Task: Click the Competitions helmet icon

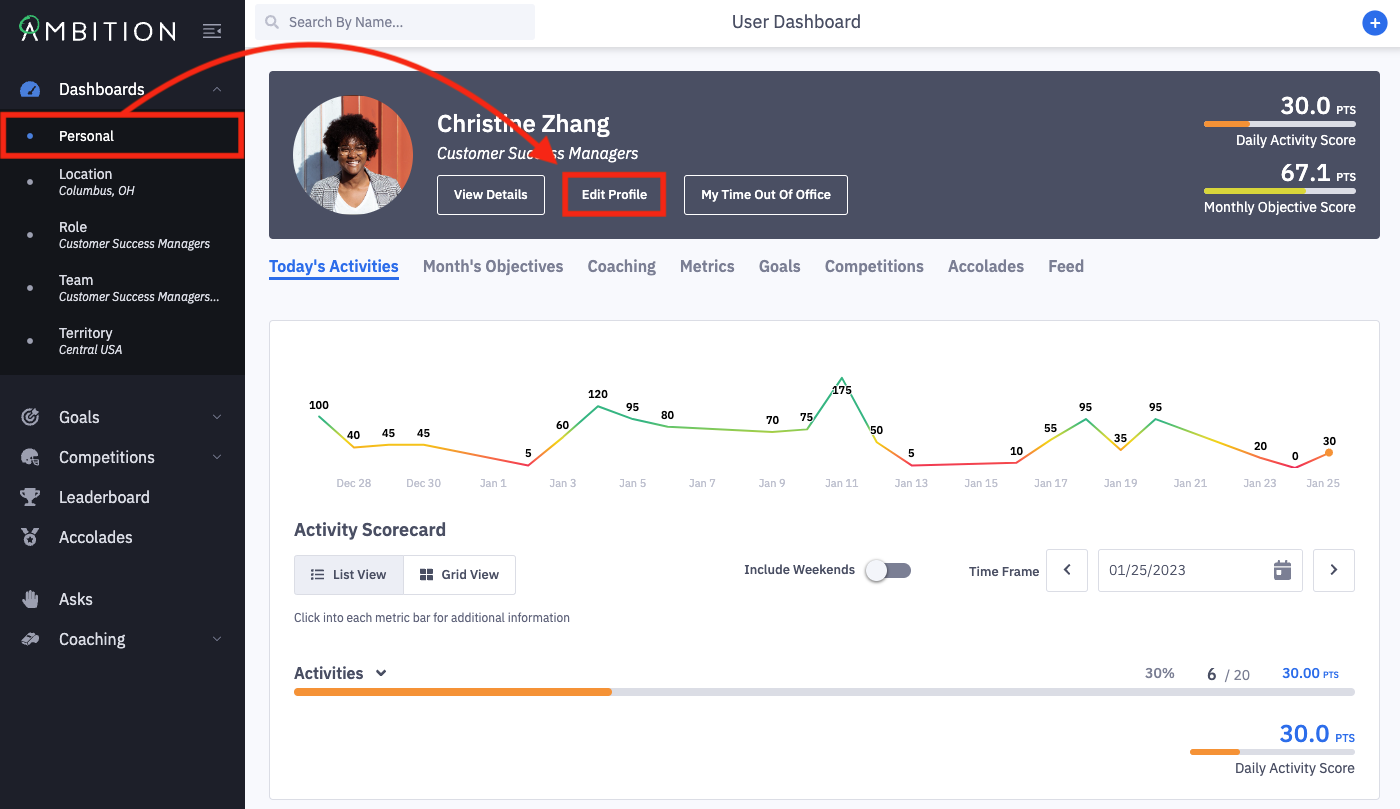Action: tap(30, 457)
